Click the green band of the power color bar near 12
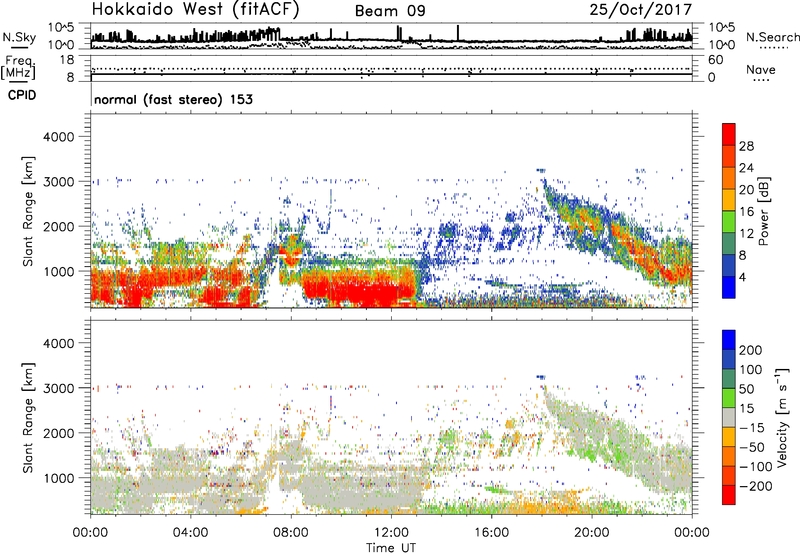 tap(729, 221)
